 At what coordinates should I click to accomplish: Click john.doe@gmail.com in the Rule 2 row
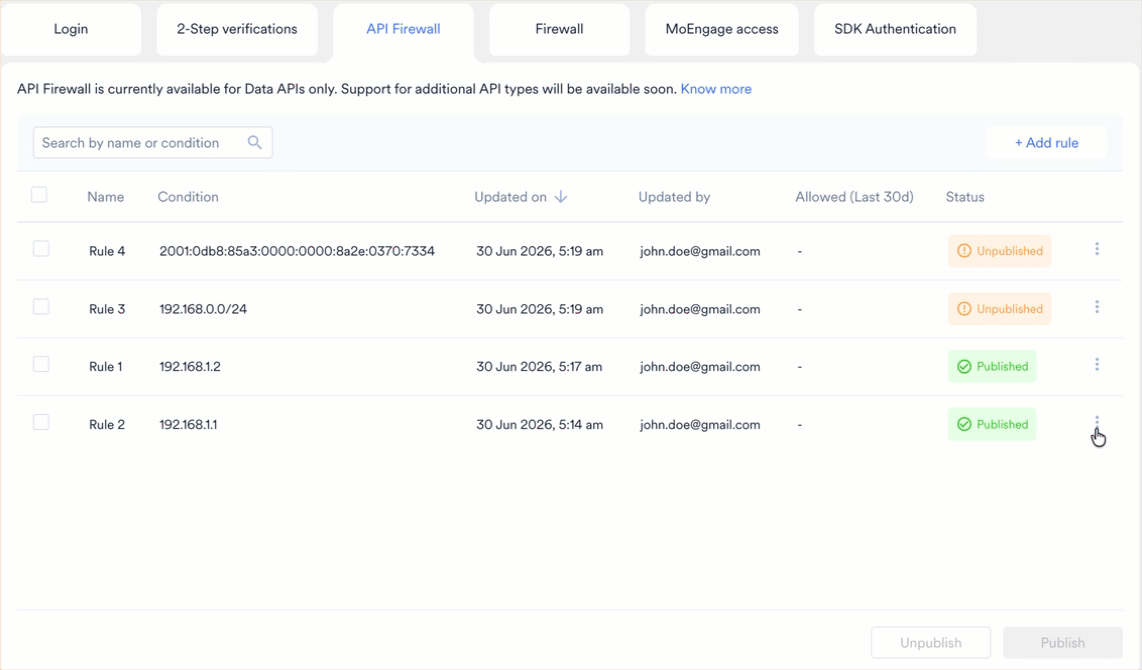(700, 425)
